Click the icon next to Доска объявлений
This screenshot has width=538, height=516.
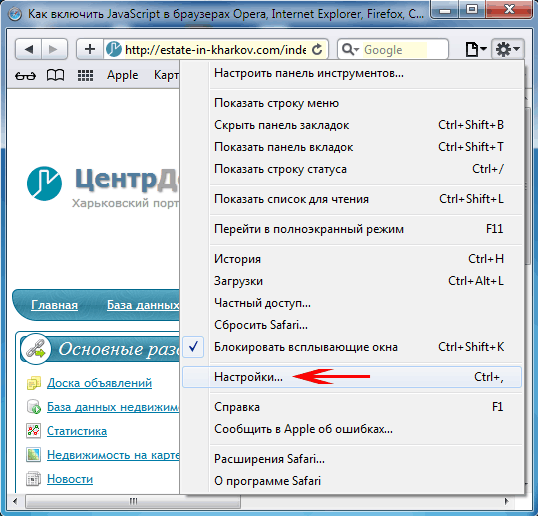point(34,383)
